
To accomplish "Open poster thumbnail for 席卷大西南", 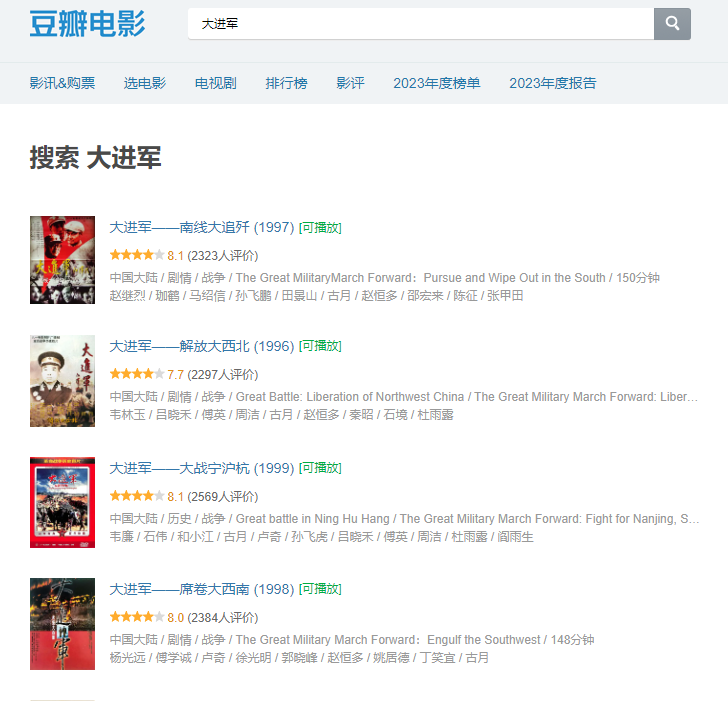I will tap(62, 623).
